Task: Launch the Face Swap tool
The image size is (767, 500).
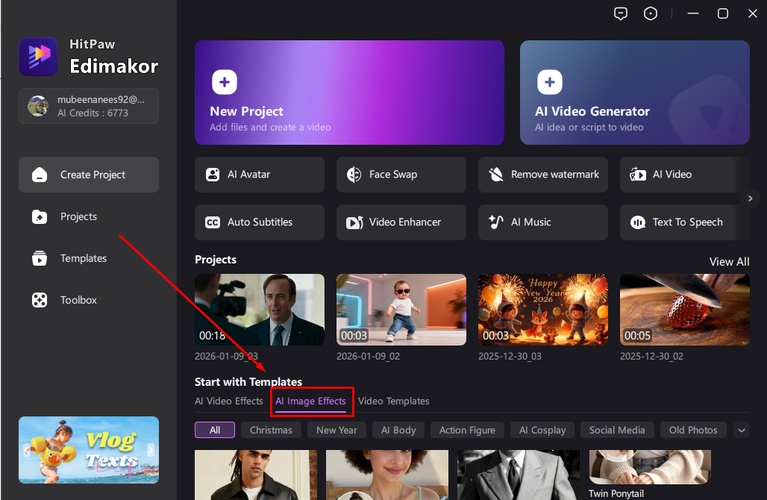Action: pos(400,174)
